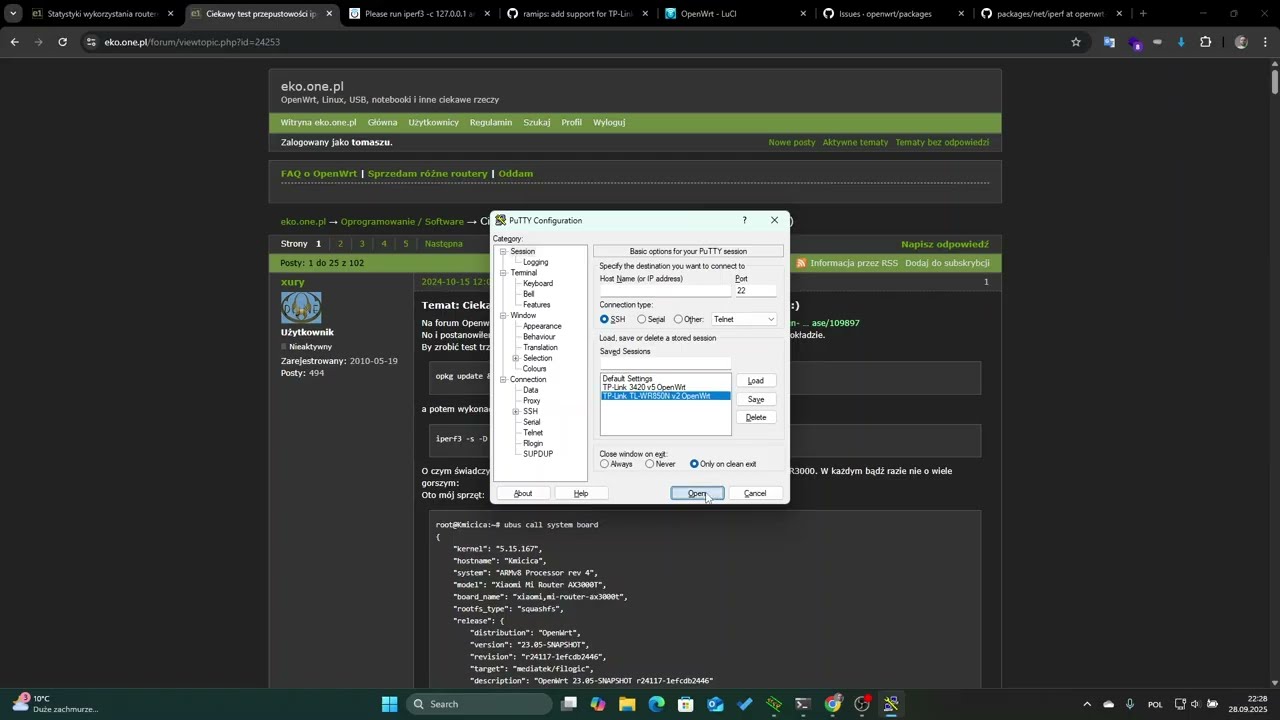1280x720 pixels.
Task: Open Microsoft Store from taskbar
Action: (x=686, y=704)
